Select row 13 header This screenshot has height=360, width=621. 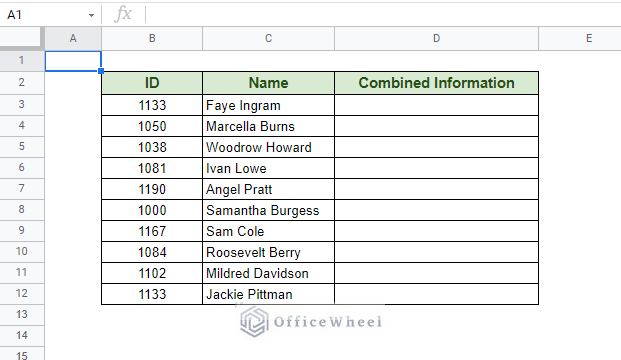coord(22,314)
